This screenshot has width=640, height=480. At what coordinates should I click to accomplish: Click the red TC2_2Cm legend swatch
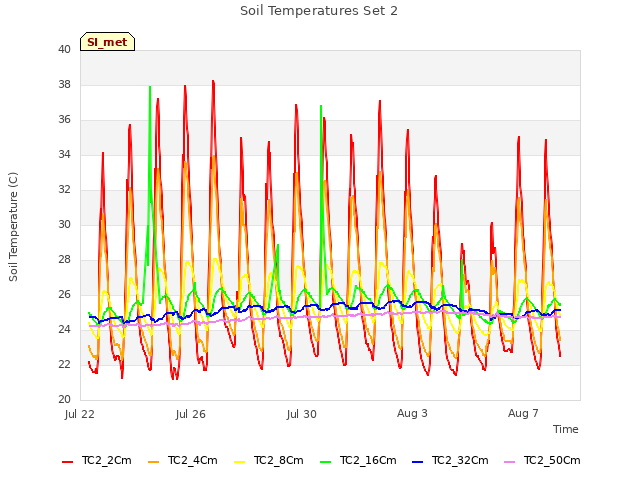67,462
